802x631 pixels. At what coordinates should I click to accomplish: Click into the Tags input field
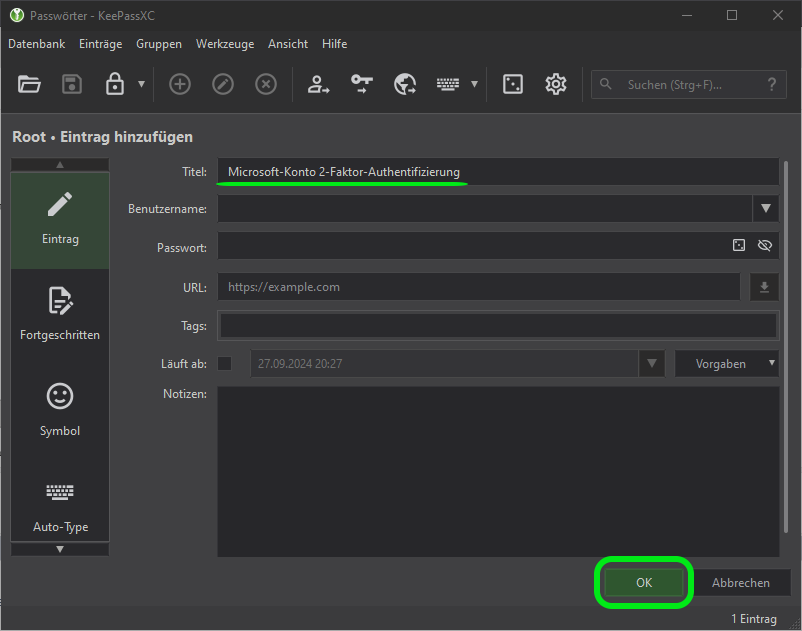(498, 326)
